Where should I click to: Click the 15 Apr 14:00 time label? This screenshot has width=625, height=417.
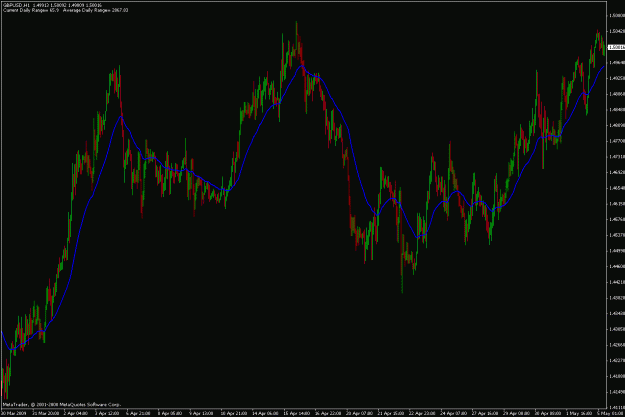pyautogui.click(x=297, y=413)
